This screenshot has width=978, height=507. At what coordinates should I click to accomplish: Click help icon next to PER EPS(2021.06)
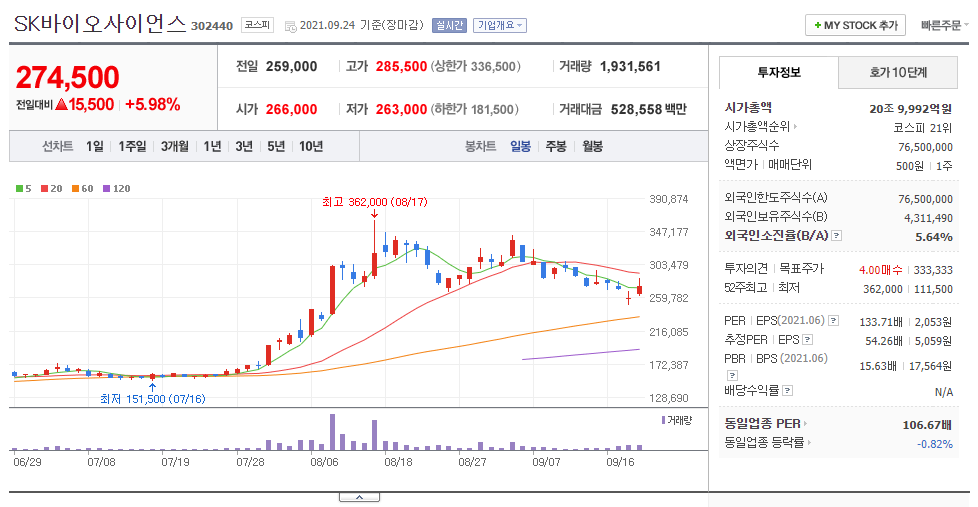coord(833,321)
